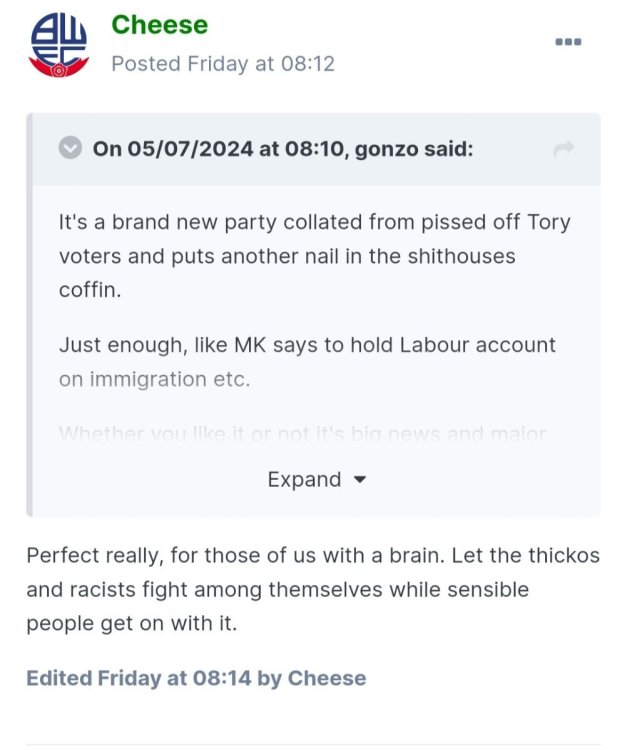Click the "coffin." line in the quote

coord(88,290)
